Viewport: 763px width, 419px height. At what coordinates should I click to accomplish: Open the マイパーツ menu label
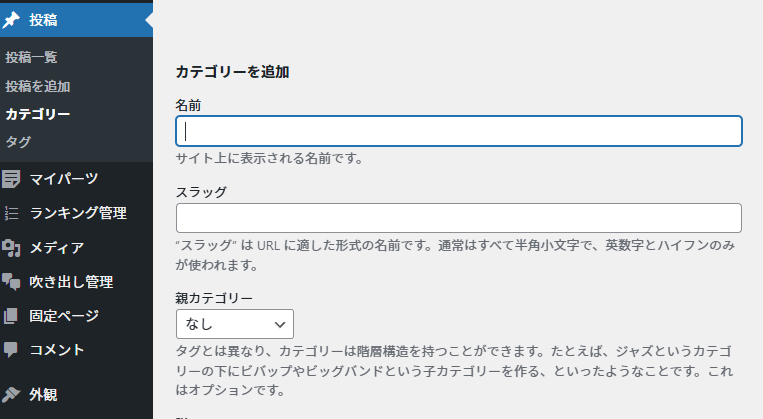[64, 179]
